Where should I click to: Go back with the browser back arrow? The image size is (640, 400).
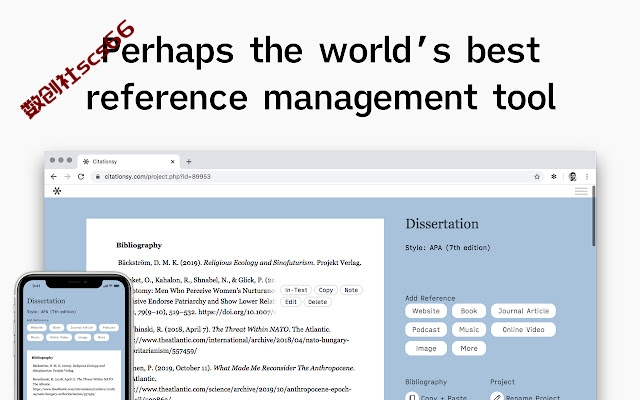point(53,177)
